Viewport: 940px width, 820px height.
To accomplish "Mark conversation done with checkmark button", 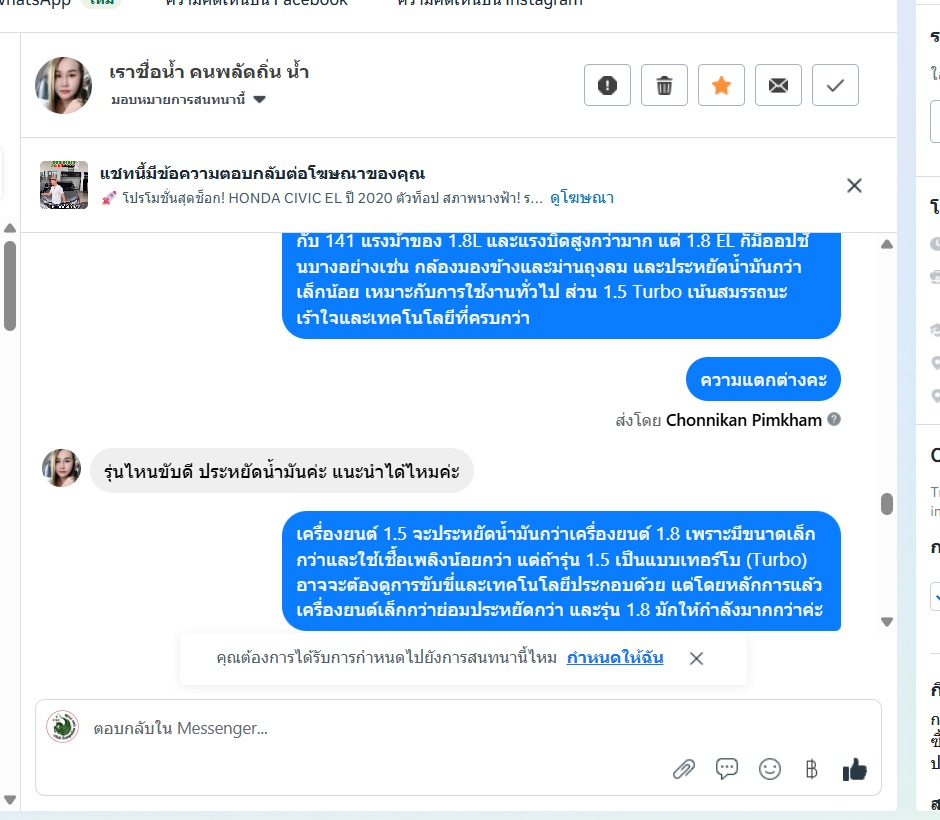I will tap(835, 85).
